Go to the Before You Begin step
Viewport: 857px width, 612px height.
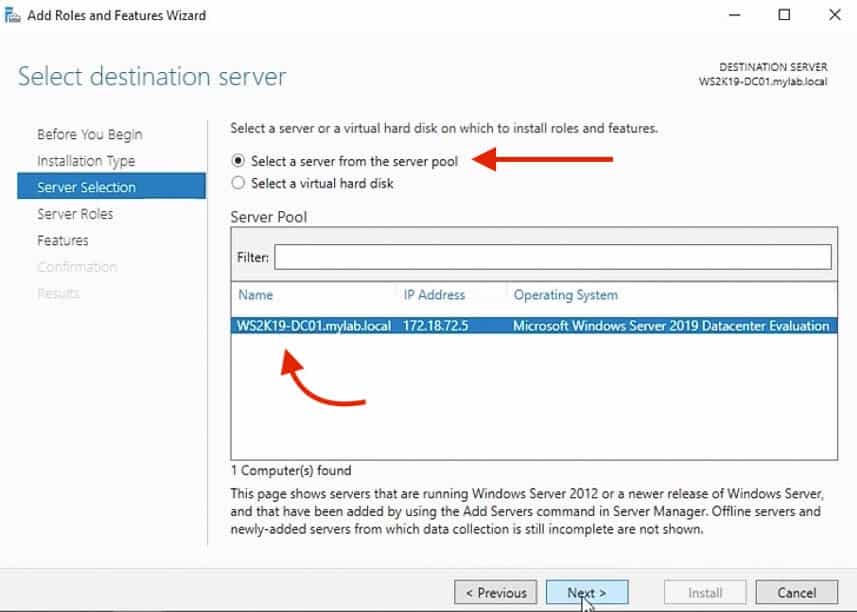pos(90,134)
